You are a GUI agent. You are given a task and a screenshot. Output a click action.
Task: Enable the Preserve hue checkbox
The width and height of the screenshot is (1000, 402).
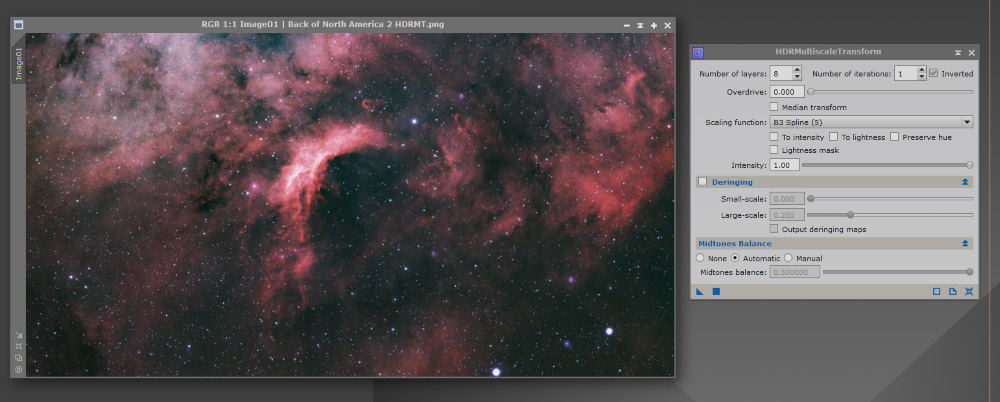click(894, 137)
